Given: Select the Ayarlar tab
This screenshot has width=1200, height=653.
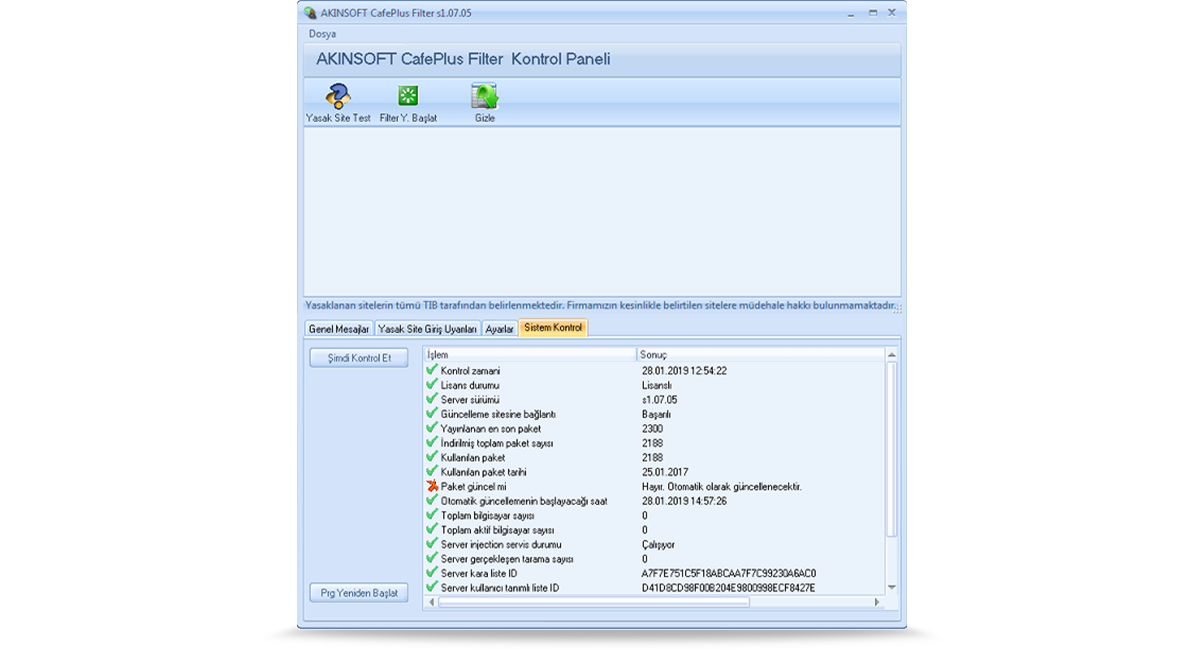Looking at the screenshot, I should pos(499,329).
